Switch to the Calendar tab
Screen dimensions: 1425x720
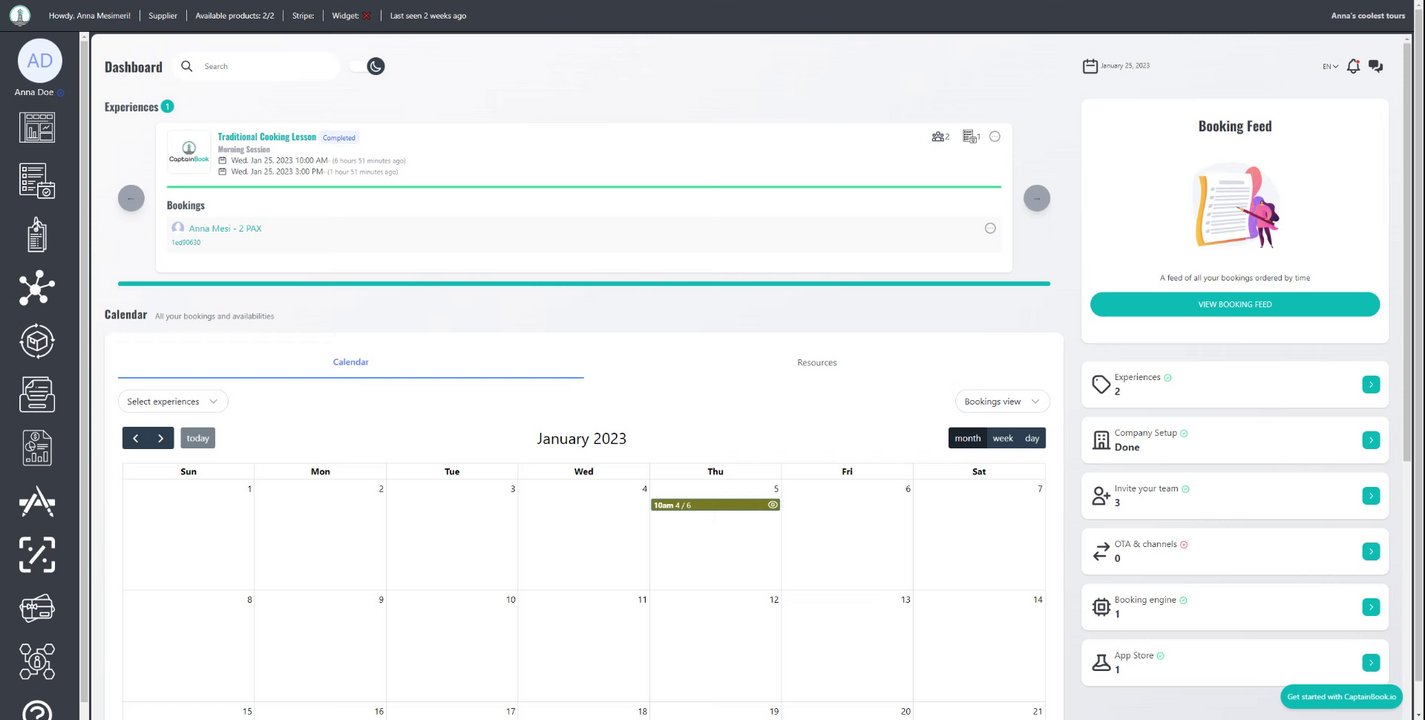(351, 362)
